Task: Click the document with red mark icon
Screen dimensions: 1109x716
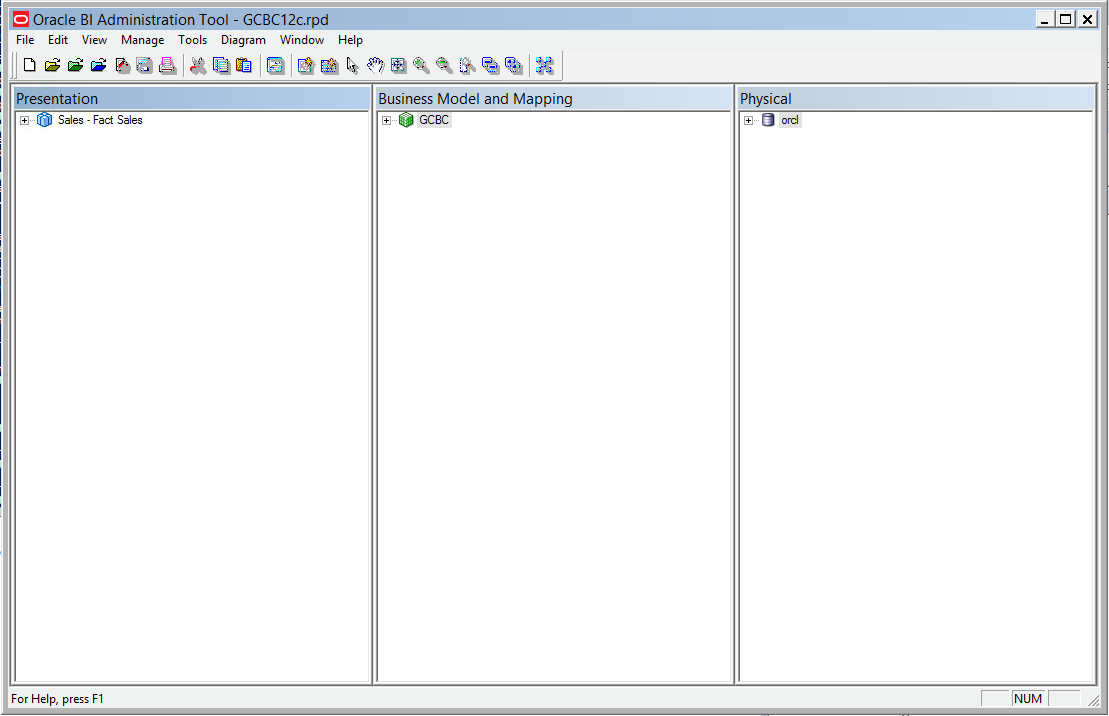Action: coord(122,66)
